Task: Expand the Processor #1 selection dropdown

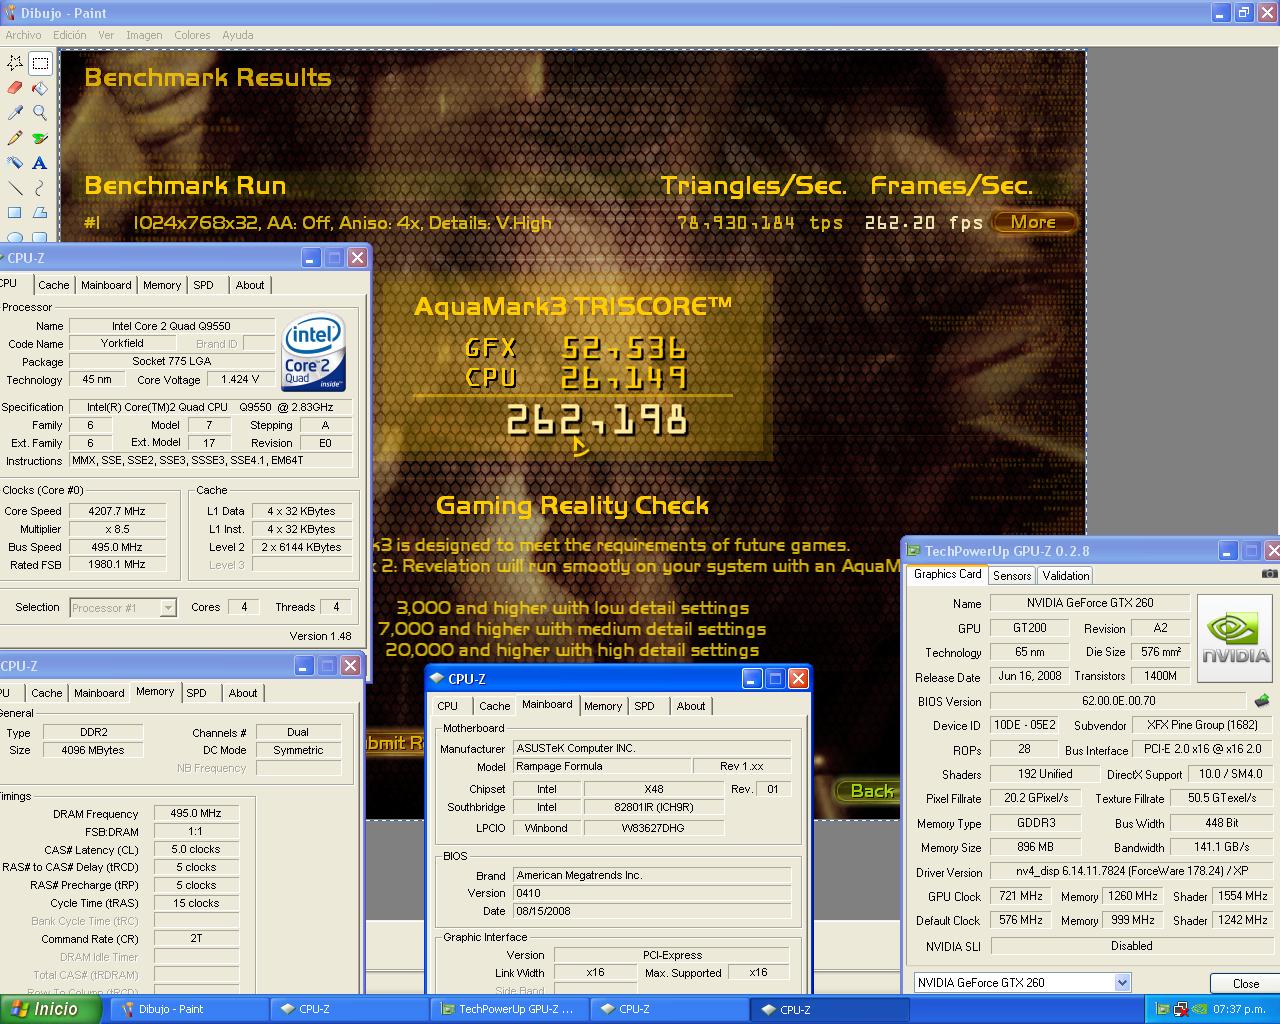Action: (168, 608)
